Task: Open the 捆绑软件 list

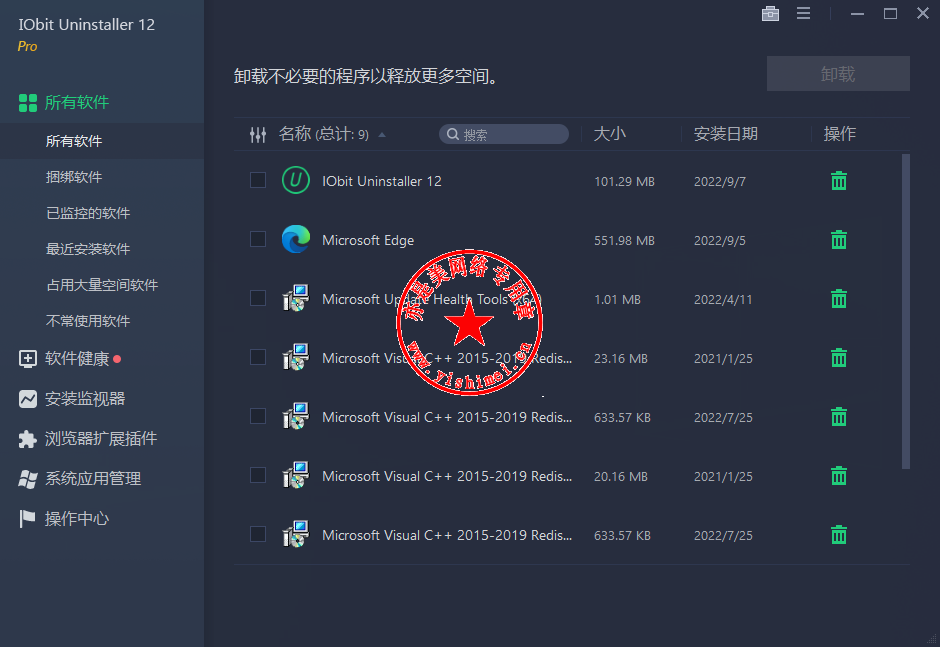Action: point(74,177)
